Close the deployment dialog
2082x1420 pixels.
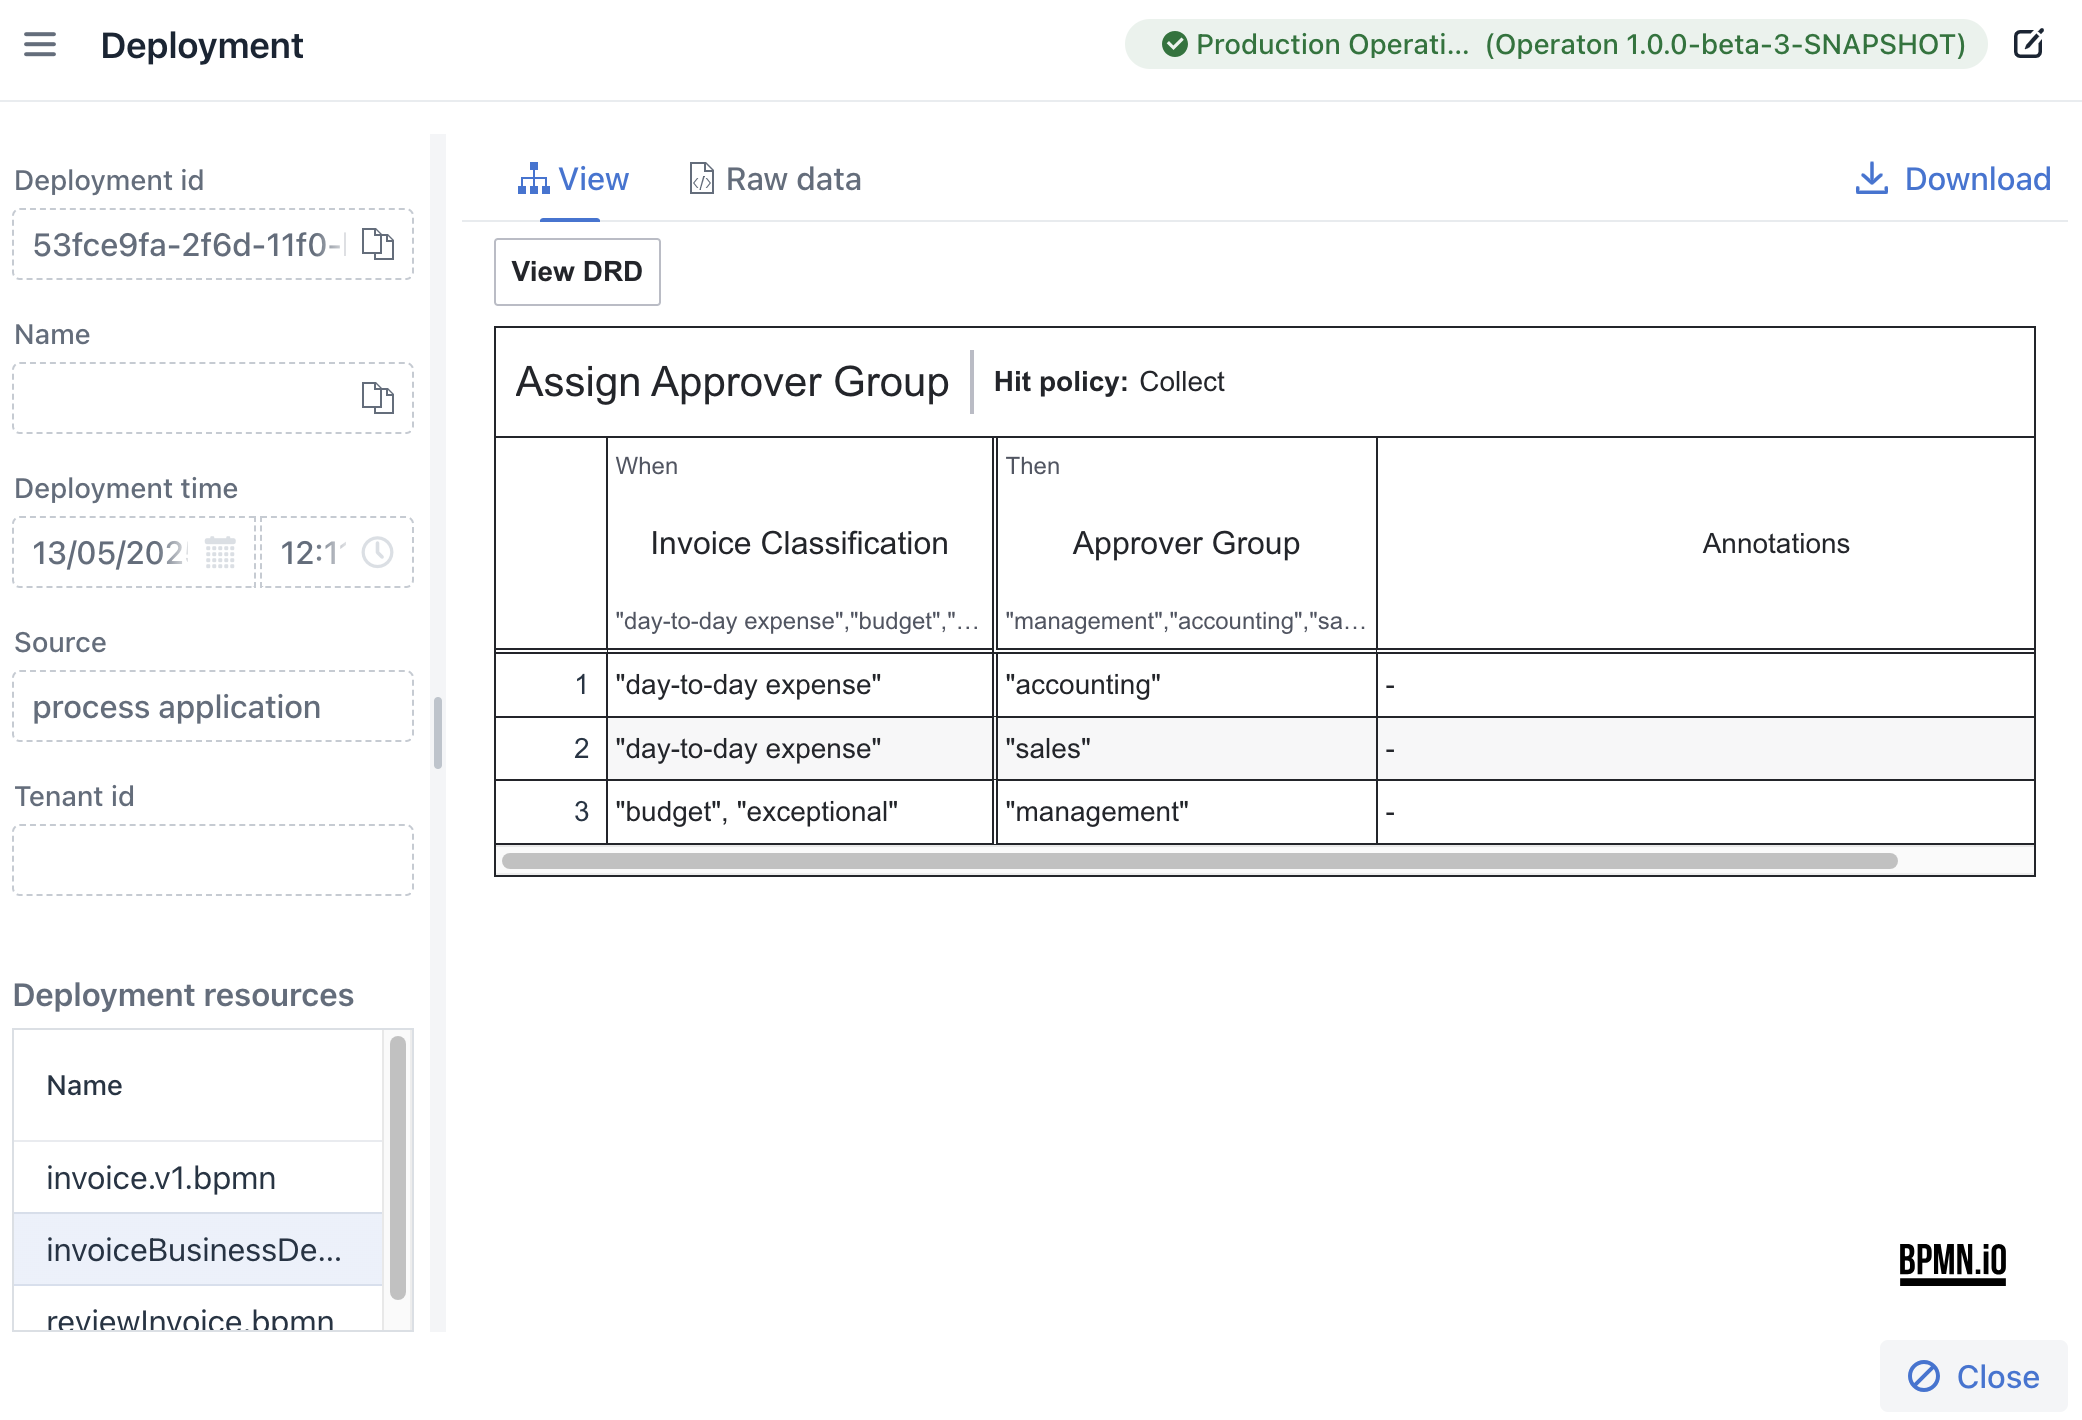tap(1973, 1376)
